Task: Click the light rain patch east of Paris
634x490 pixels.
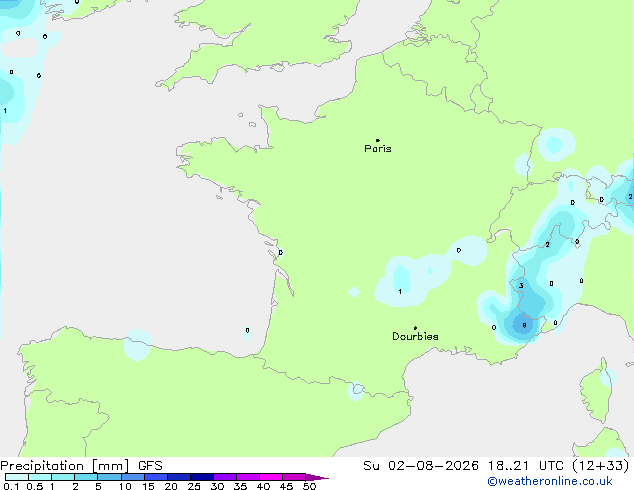Action: tap(556, 144)
